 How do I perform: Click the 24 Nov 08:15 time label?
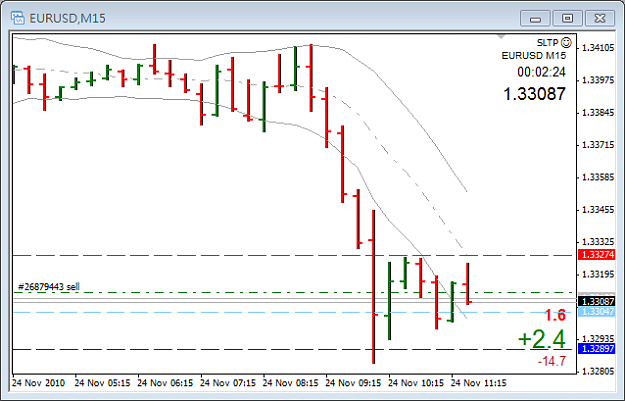pyautogui.click(x=291, y=383)
